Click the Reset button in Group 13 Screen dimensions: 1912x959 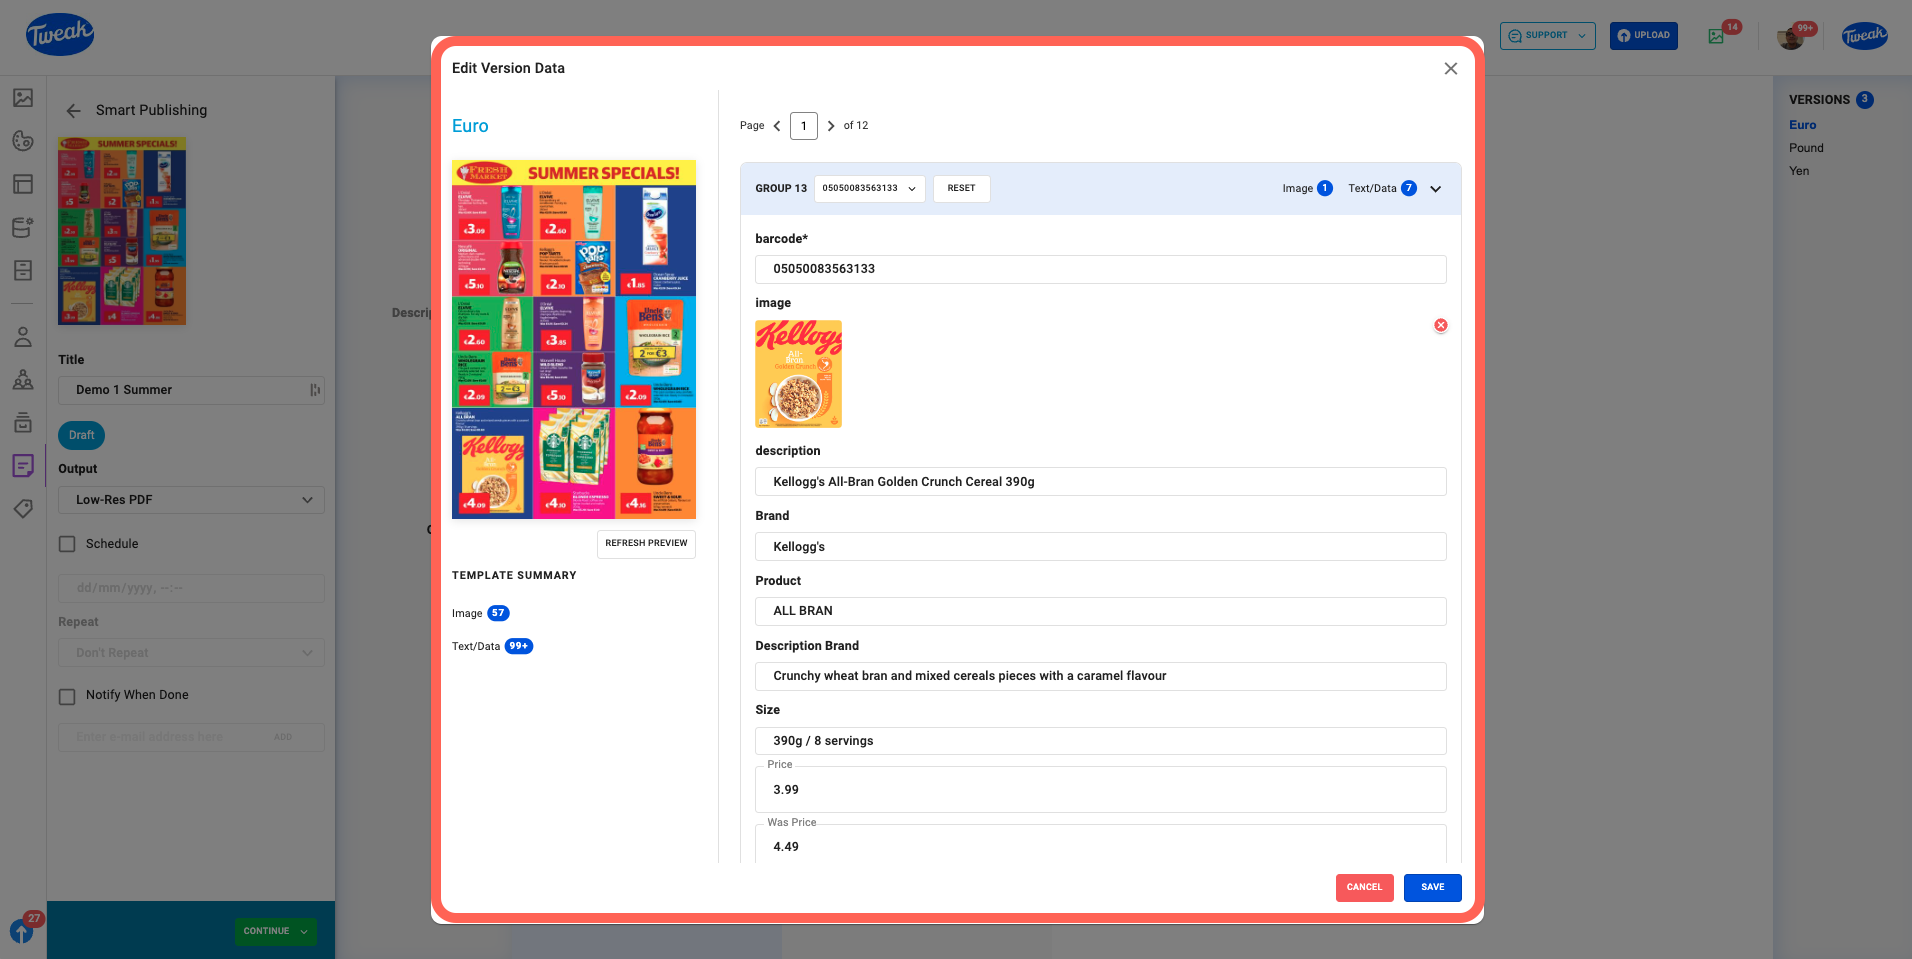pos(961,189)
